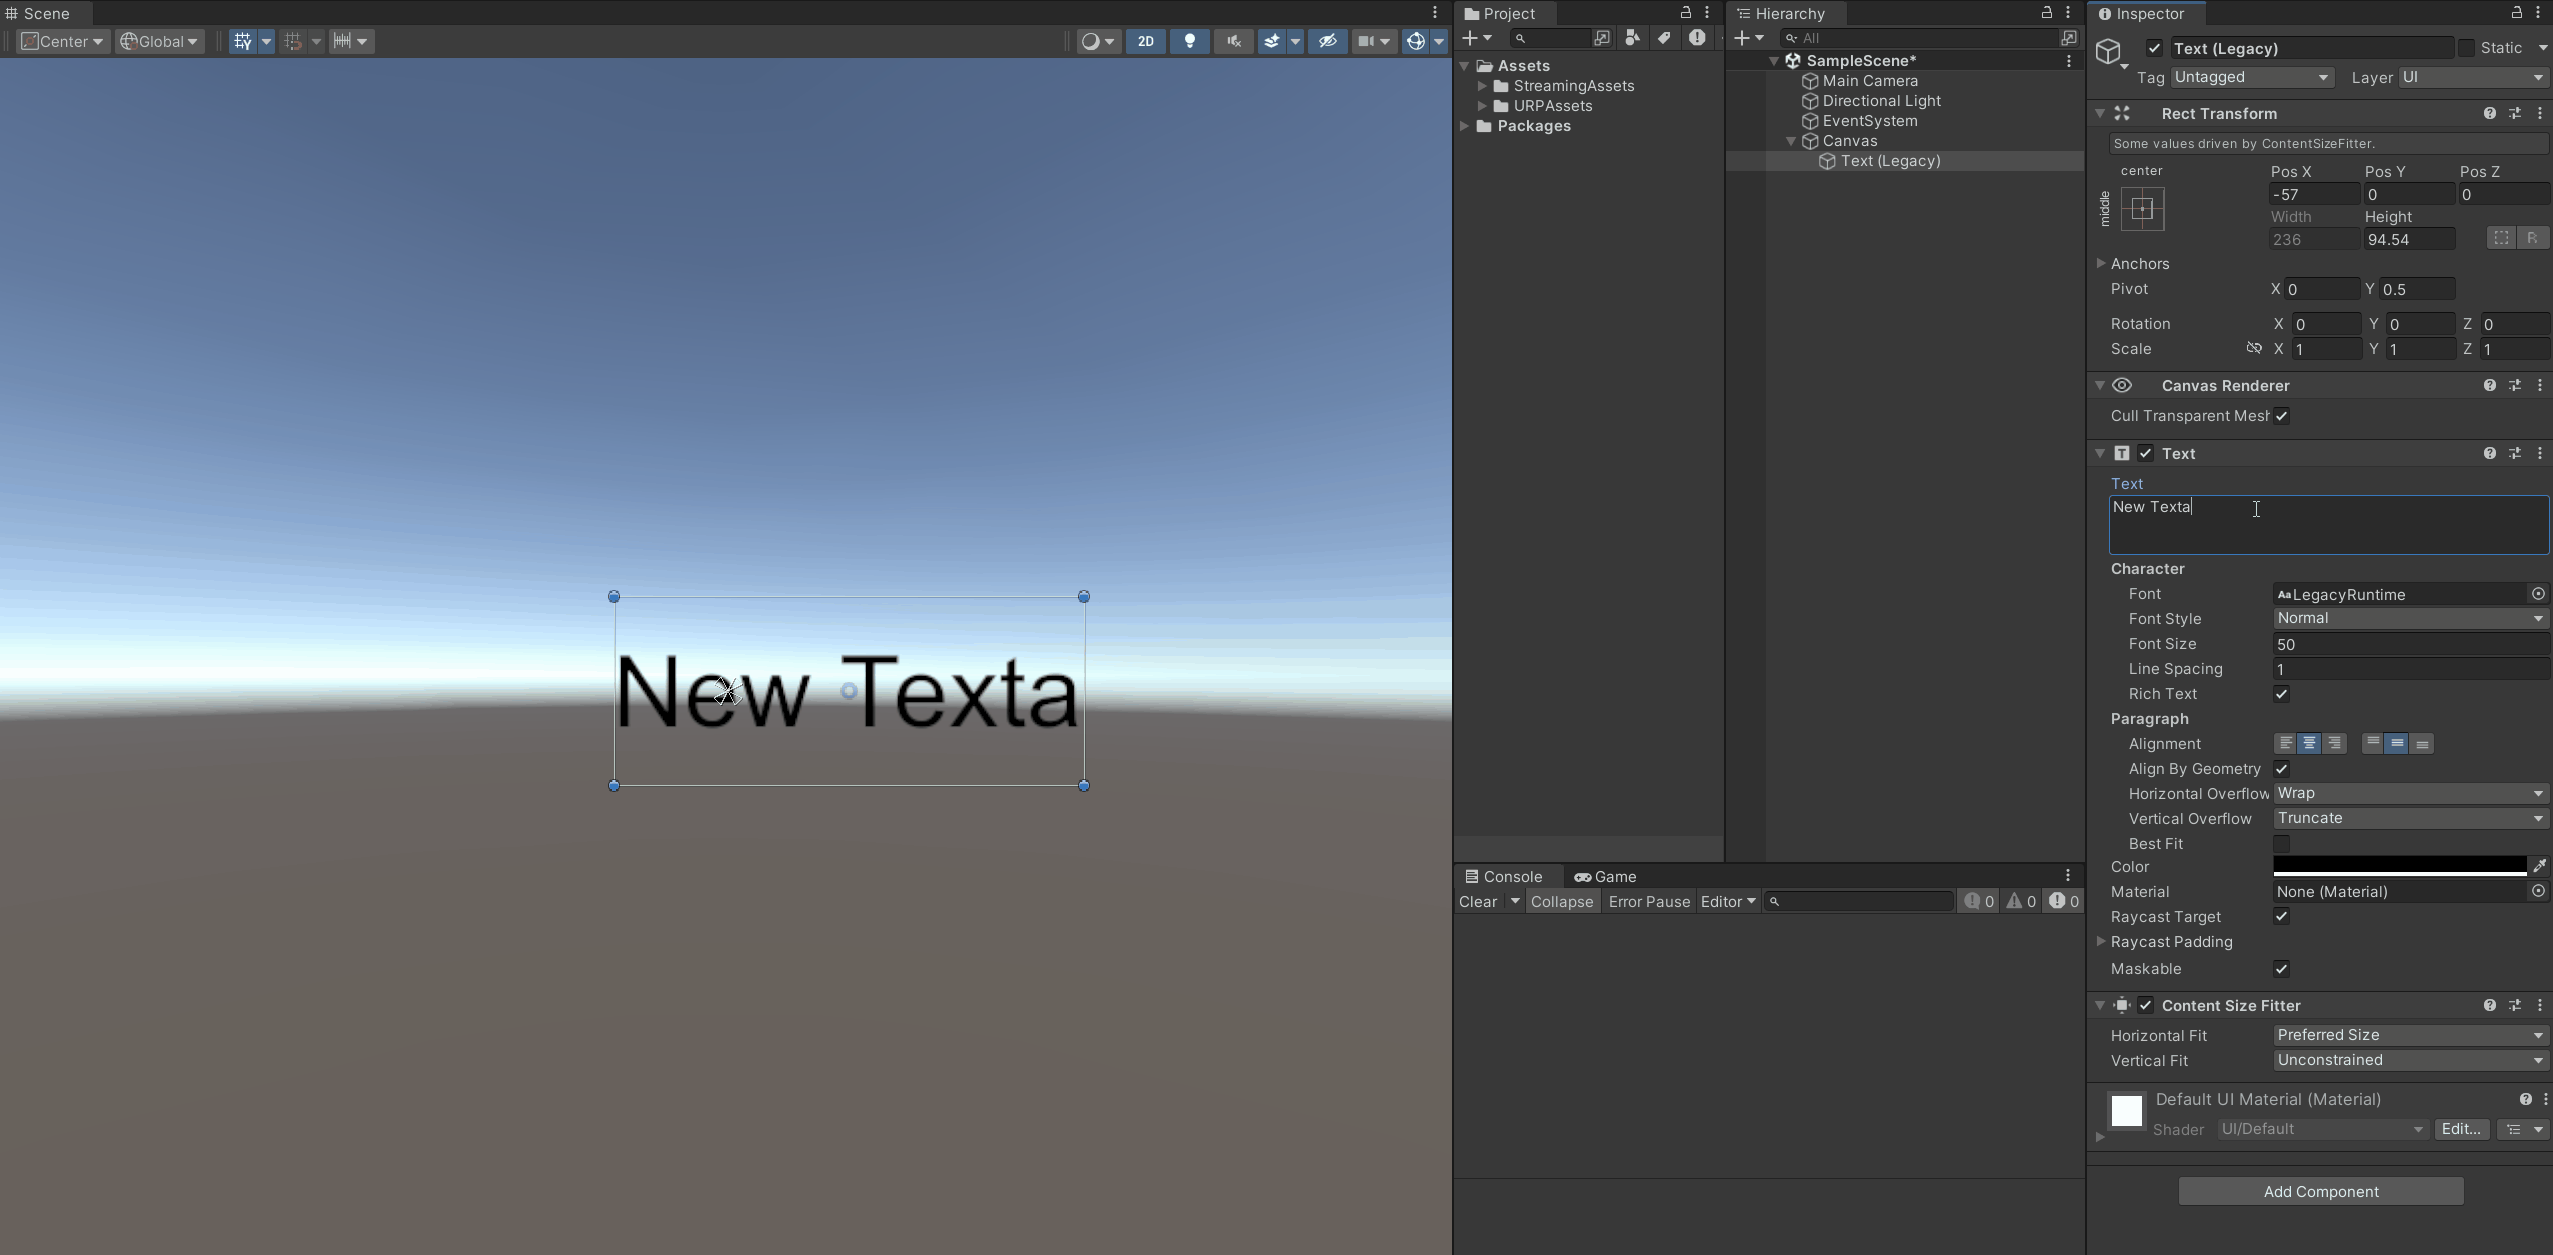This screenshot has width=2553, height=1255.
Task: Toggle Gizmos icon in Scene toolbar
Action: point(1416,41)
